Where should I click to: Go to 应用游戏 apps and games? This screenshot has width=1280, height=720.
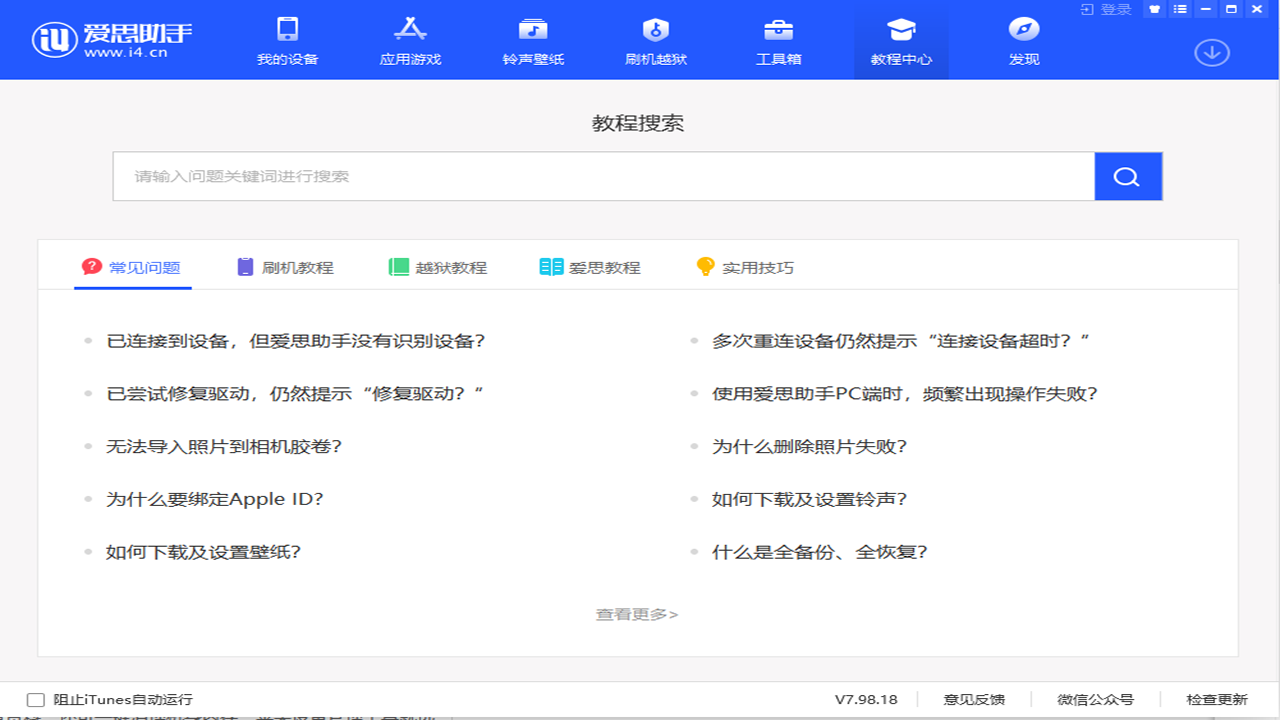(x=410, y=41)
